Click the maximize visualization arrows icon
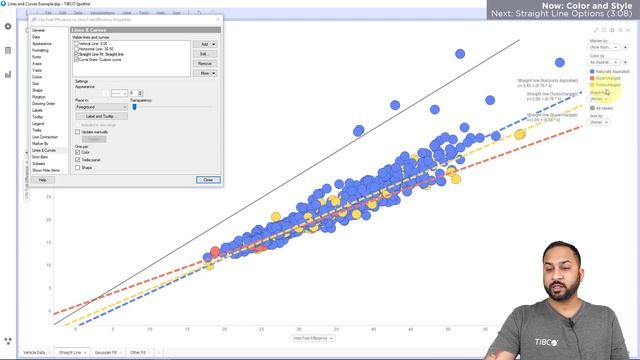Image resolution: width=640 pixels, height=360 pixels. coord(596,30)
